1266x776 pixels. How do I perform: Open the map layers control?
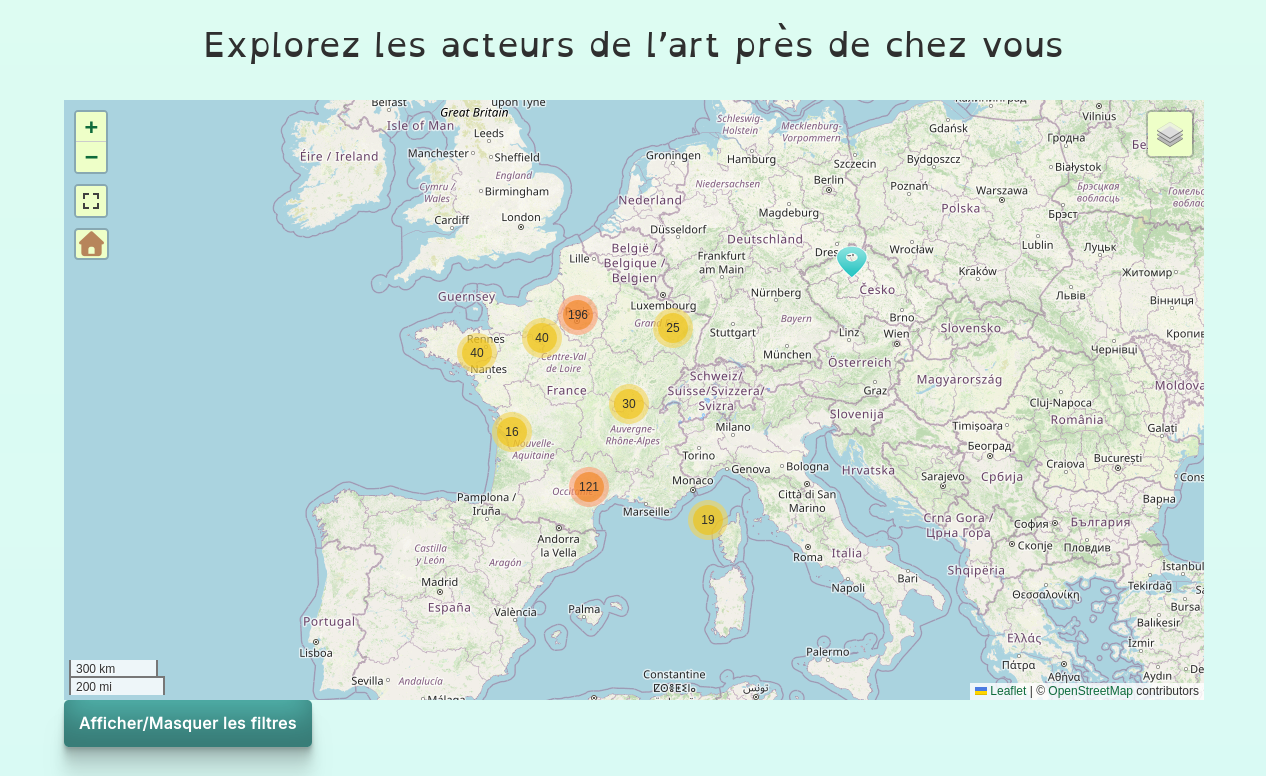[x=1170, y=134]
